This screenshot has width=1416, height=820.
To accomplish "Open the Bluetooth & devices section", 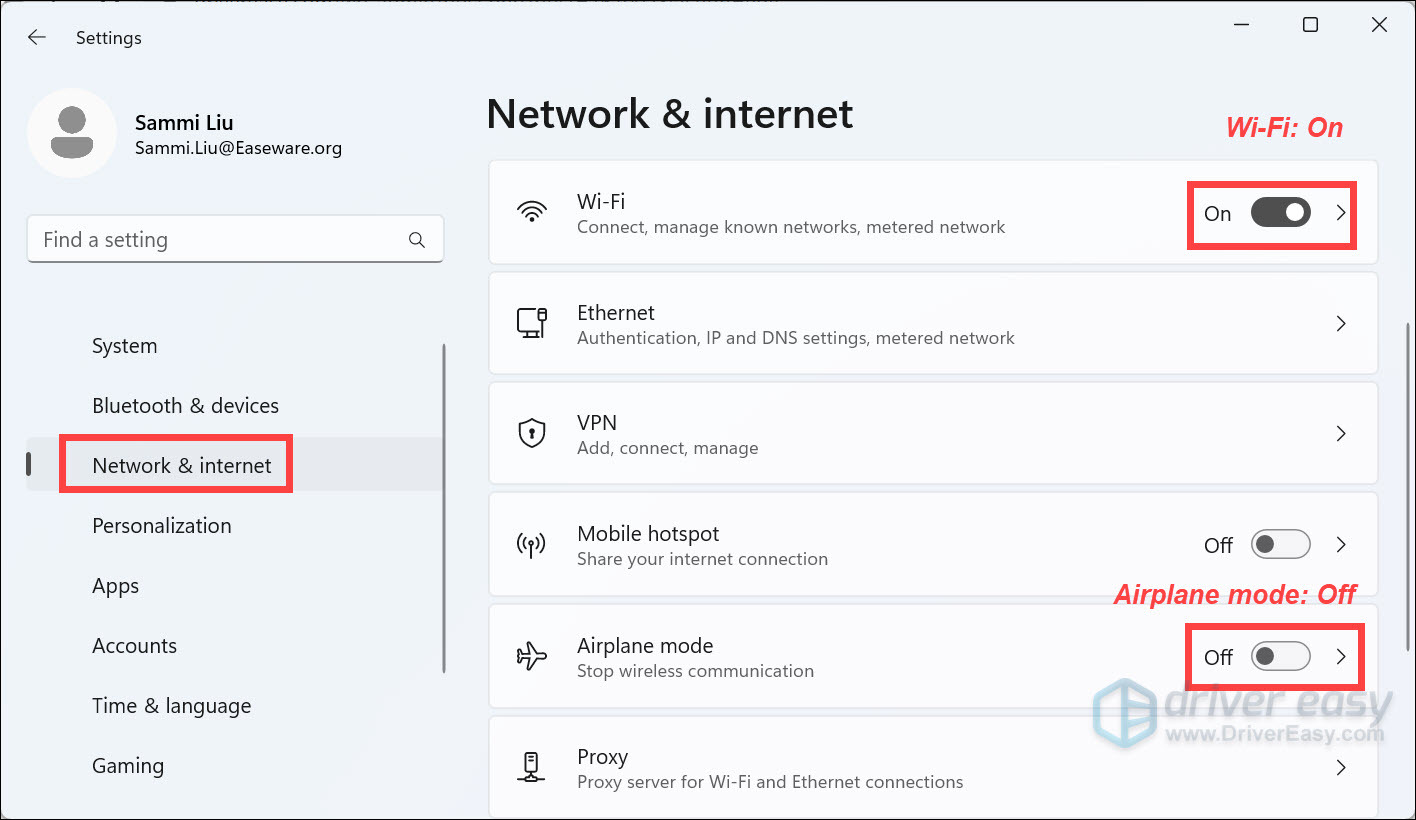I will [x=185, y=406].
